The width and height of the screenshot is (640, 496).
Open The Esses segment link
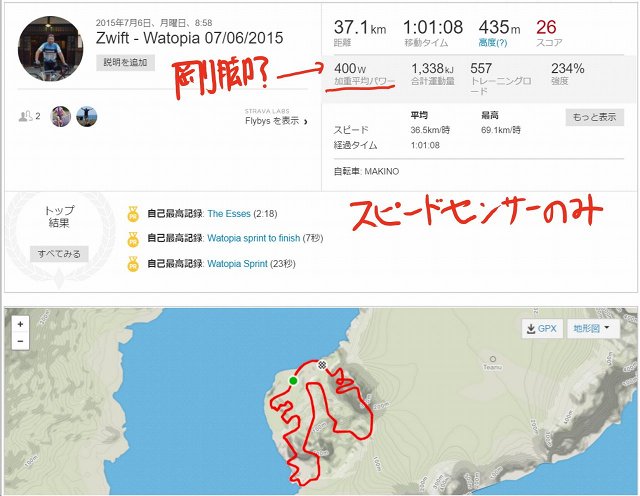(229, 214)
